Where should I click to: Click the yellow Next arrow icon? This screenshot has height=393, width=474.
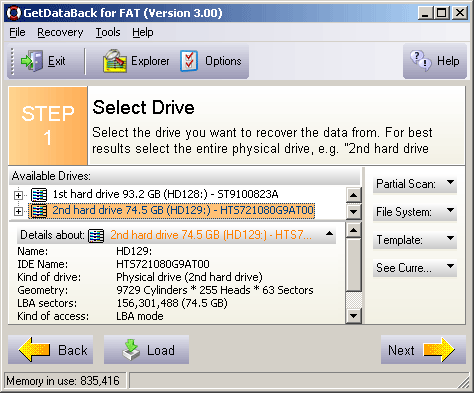click(439, 349)
